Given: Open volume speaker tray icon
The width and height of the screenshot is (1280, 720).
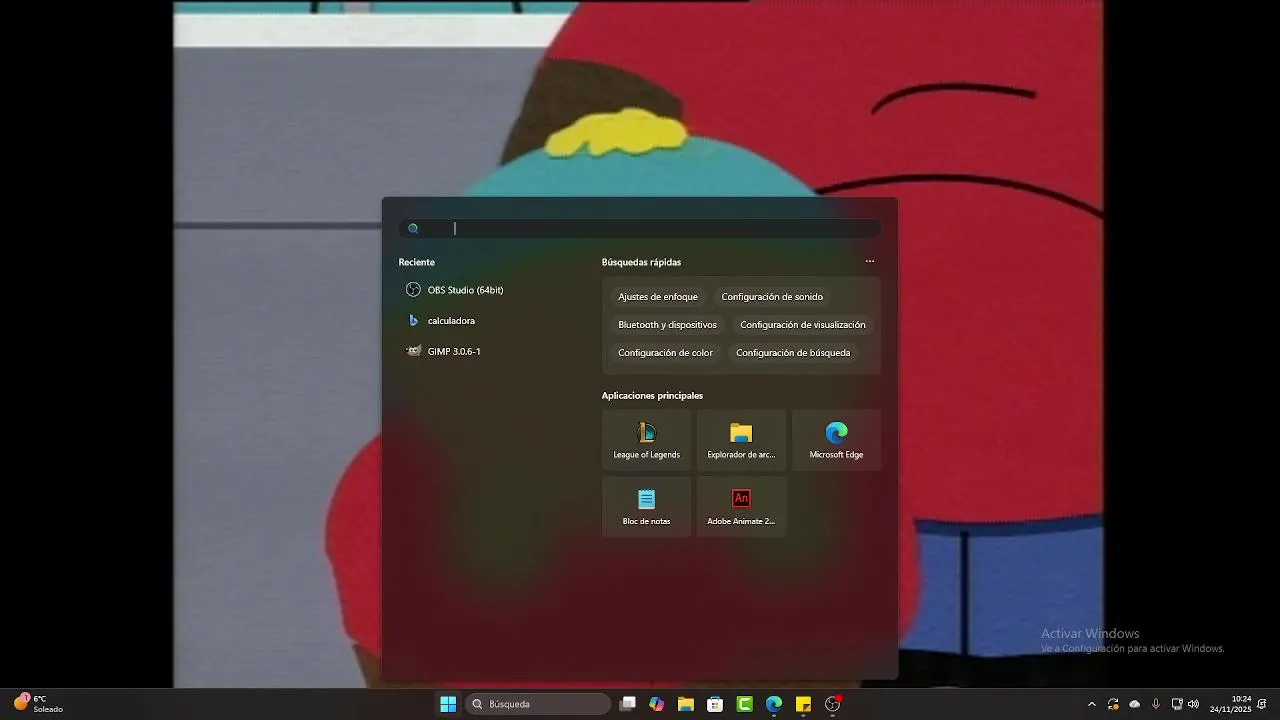Looking at the screenshot, I should point(1193,704).
